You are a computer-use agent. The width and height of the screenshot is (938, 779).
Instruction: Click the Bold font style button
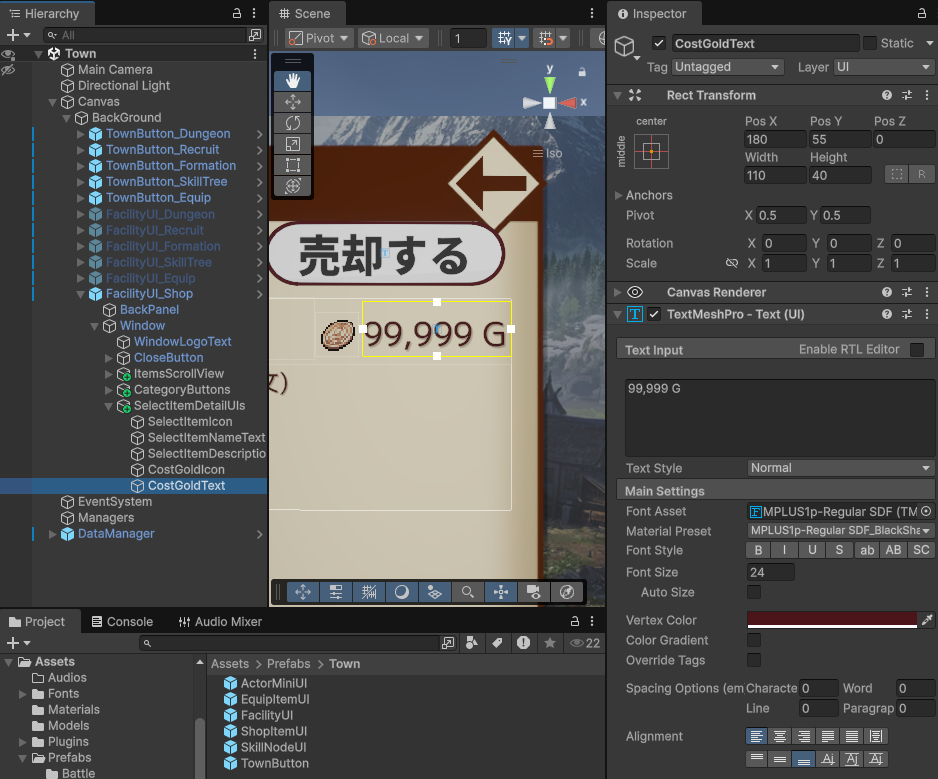[758, 551]
